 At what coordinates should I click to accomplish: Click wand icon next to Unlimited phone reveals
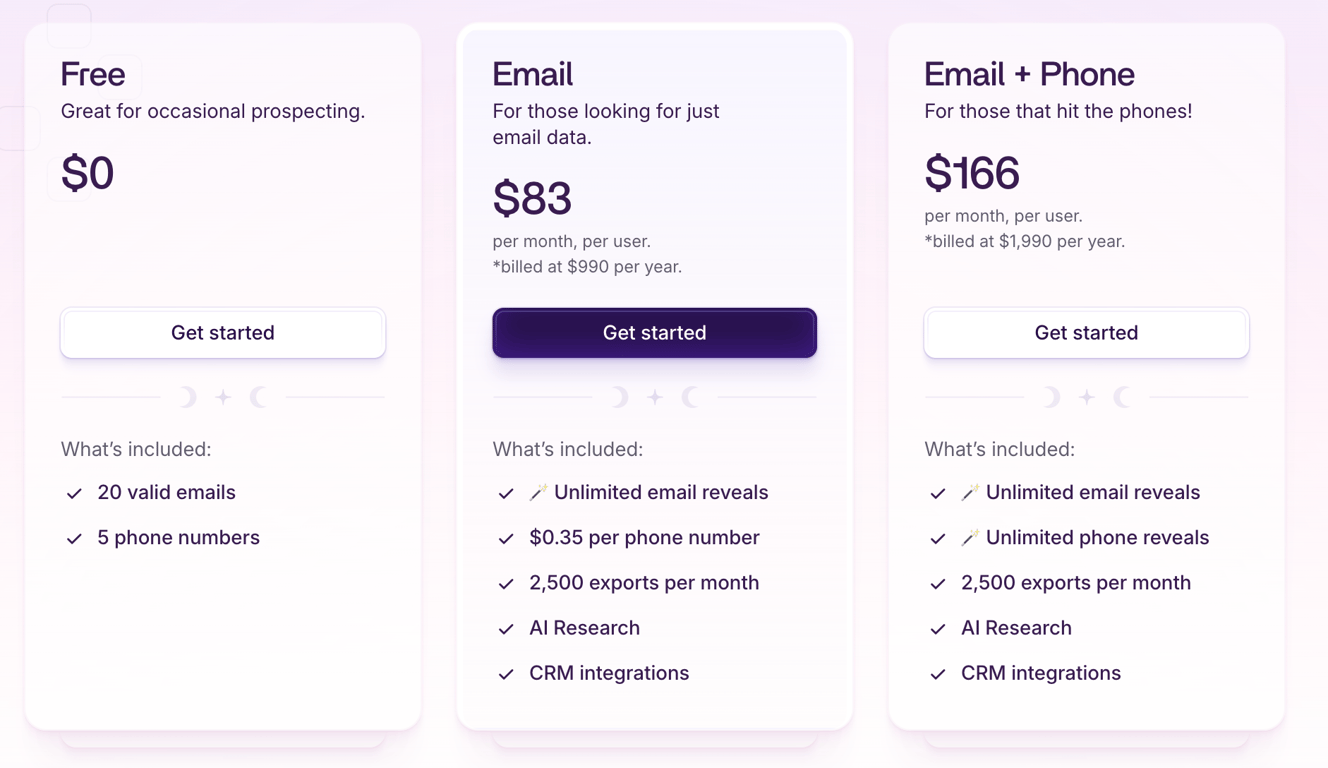970,538
